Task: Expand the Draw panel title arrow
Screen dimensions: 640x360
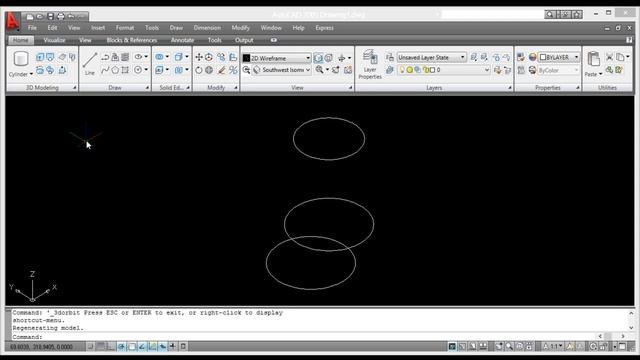Action: (x=147, y=88)
